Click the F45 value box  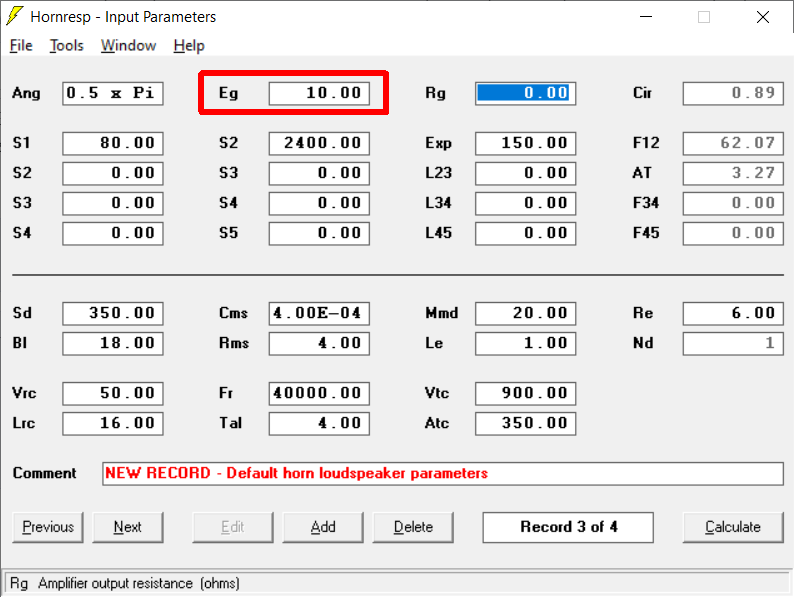point(733,233)
